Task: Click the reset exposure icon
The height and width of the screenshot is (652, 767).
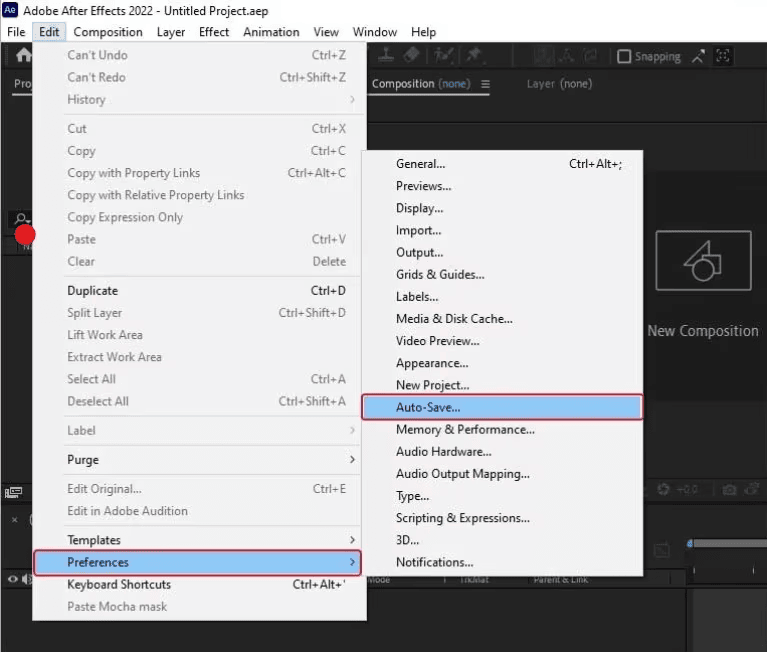Action: [x=663, y=489]
